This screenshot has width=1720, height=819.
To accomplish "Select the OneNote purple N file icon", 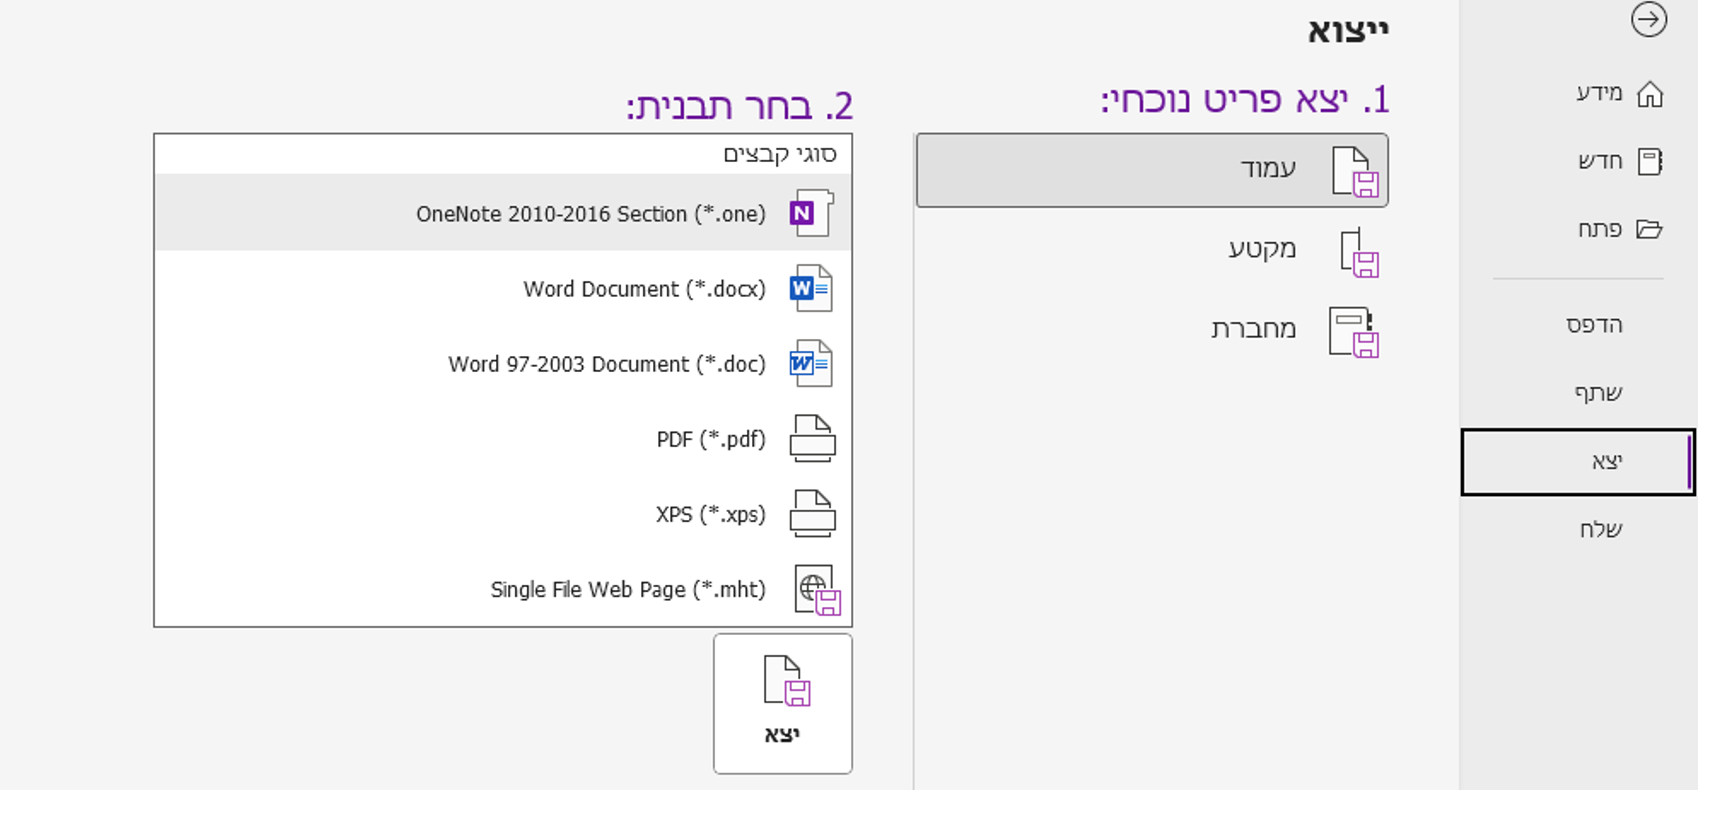I will tap(811, 213).
